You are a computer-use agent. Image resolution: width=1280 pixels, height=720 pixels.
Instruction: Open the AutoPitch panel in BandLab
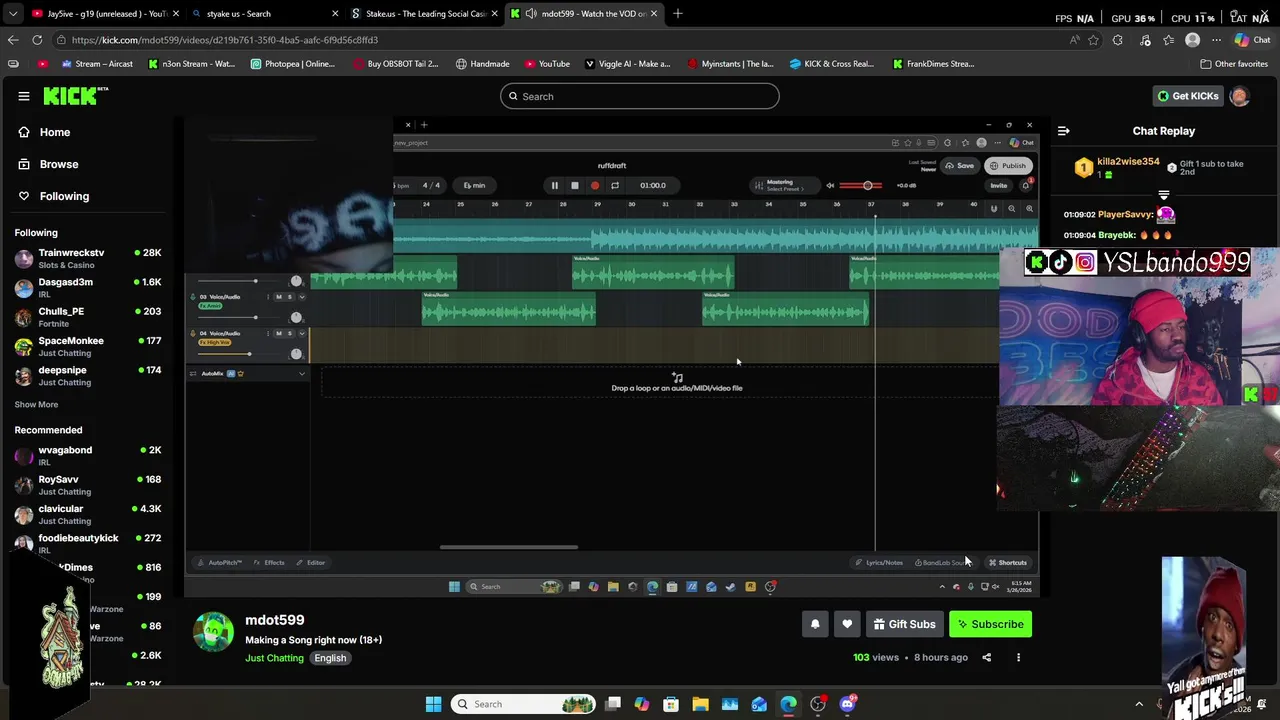point(220,562)
